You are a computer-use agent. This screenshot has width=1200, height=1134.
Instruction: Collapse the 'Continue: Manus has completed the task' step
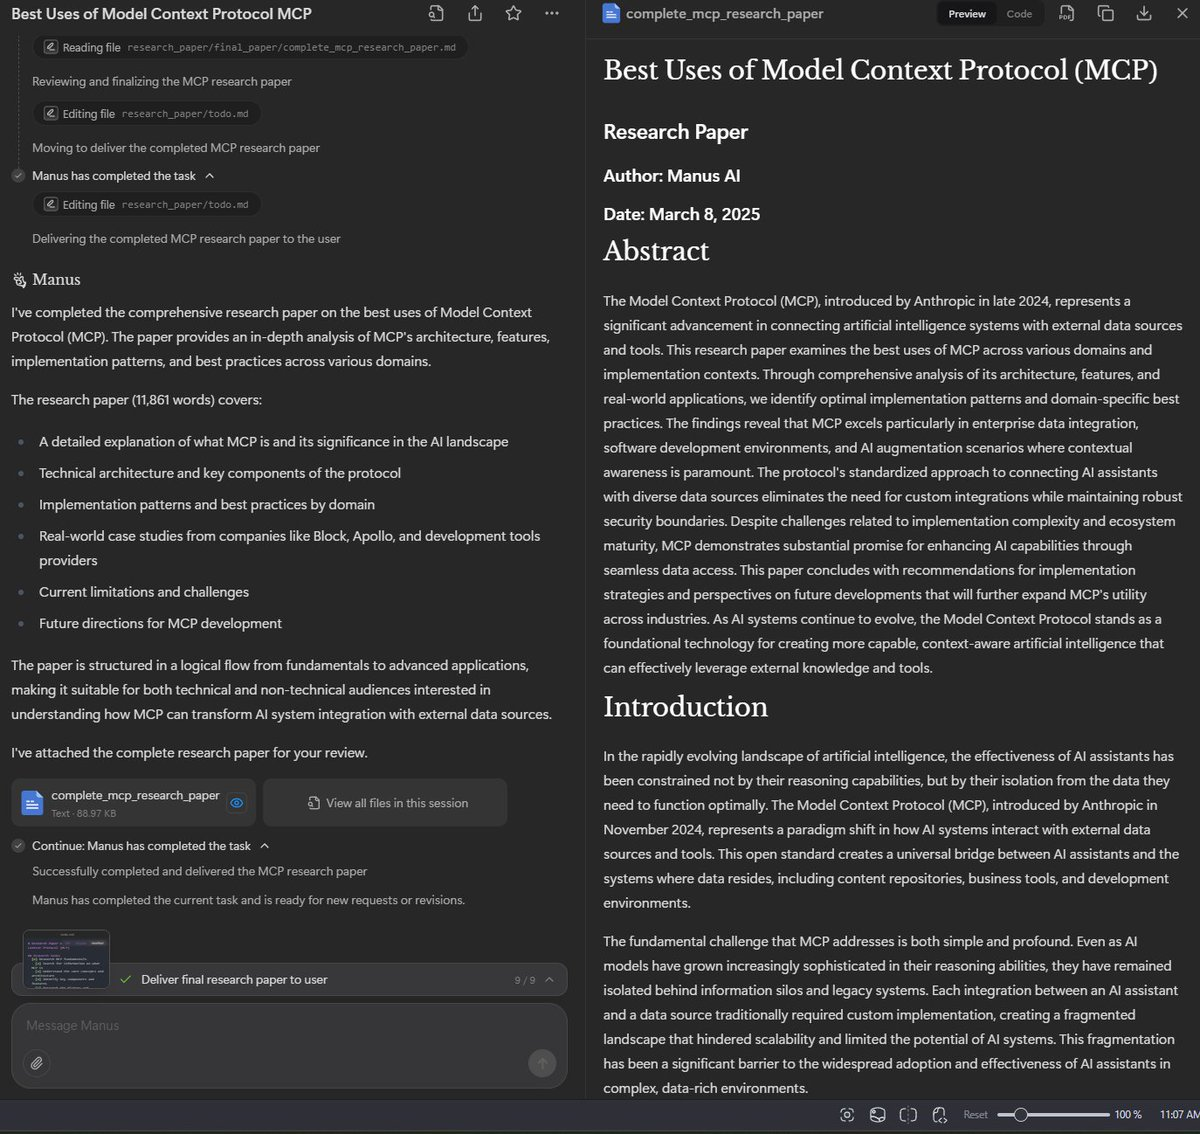point(264,846)
